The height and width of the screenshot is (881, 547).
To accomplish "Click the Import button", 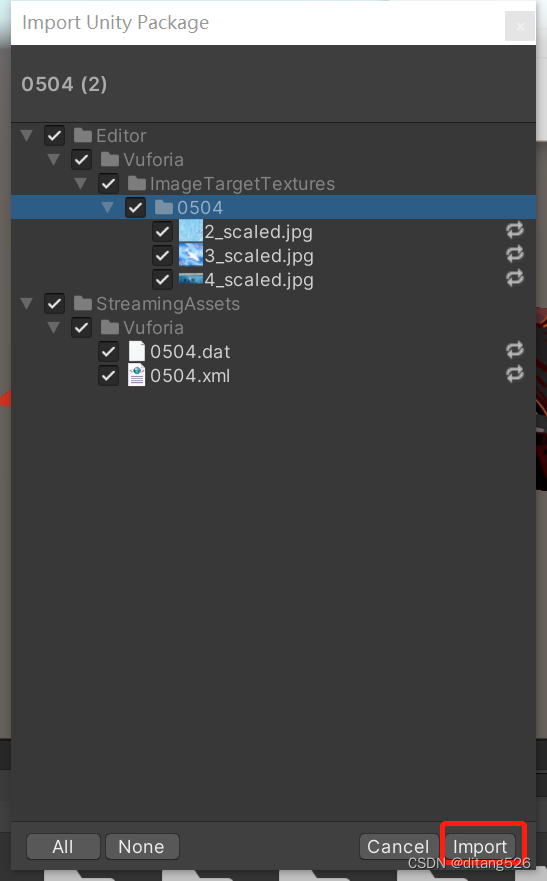I will tap(480, 846).
